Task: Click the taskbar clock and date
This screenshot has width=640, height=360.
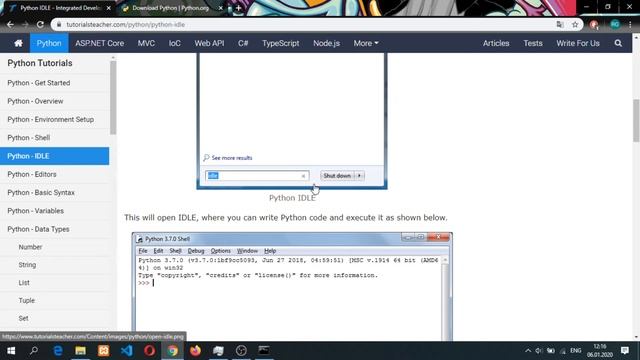Action: (600, 351)
